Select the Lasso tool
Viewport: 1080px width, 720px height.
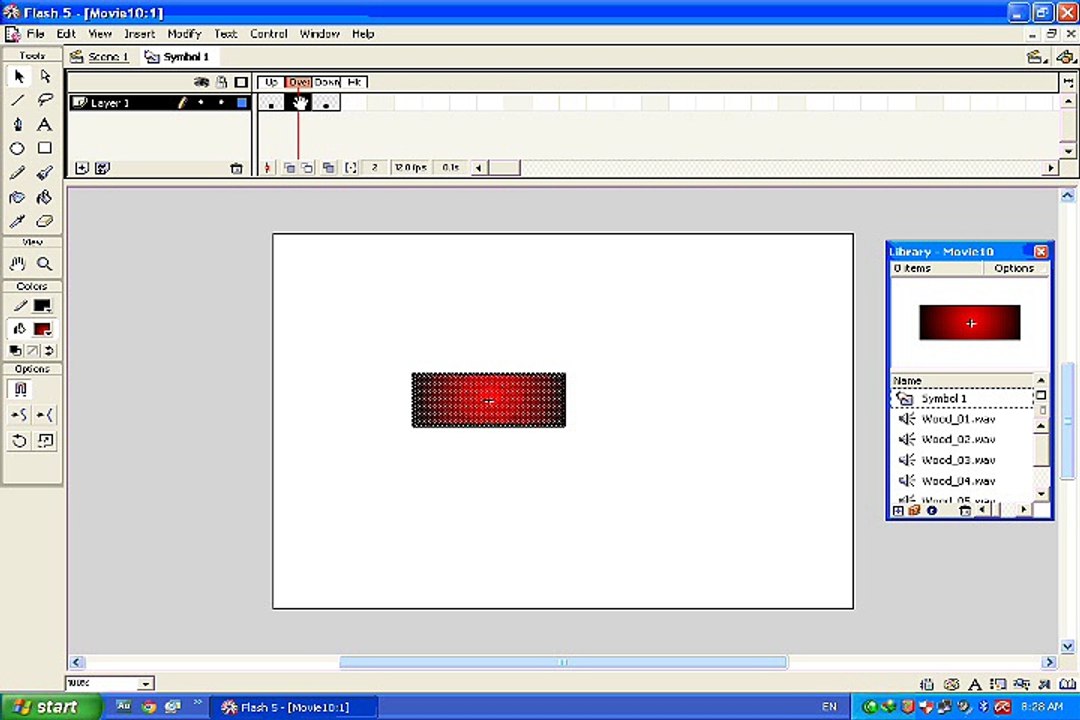45,101
